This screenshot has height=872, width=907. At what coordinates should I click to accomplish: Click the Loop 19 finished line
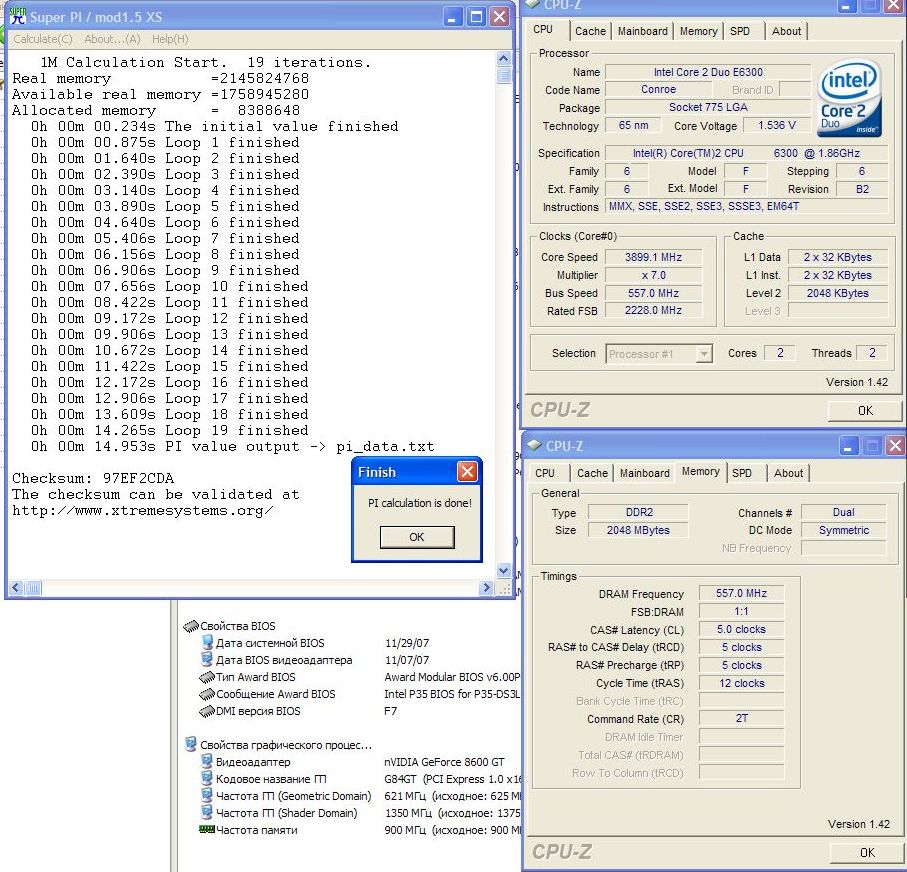pos(169,430)
